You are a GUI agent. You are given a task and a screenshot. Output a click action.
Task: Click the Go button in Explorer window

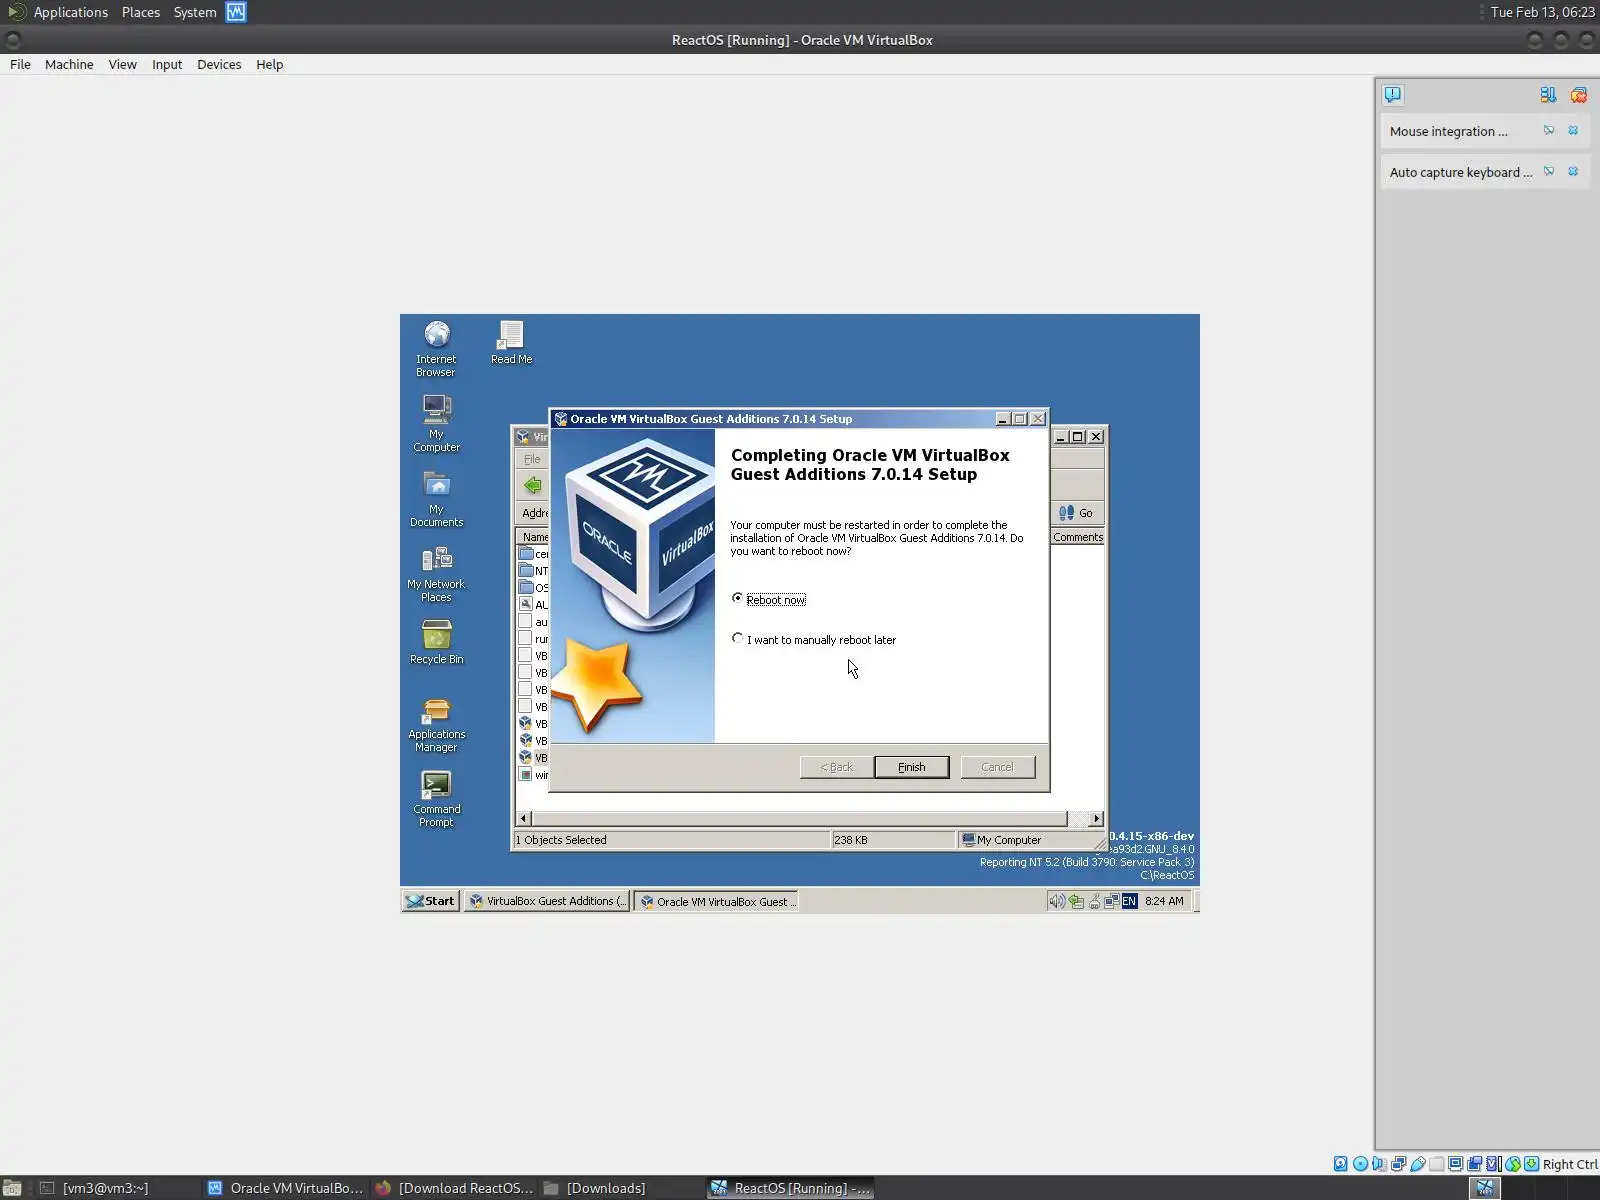point(1076,513)
